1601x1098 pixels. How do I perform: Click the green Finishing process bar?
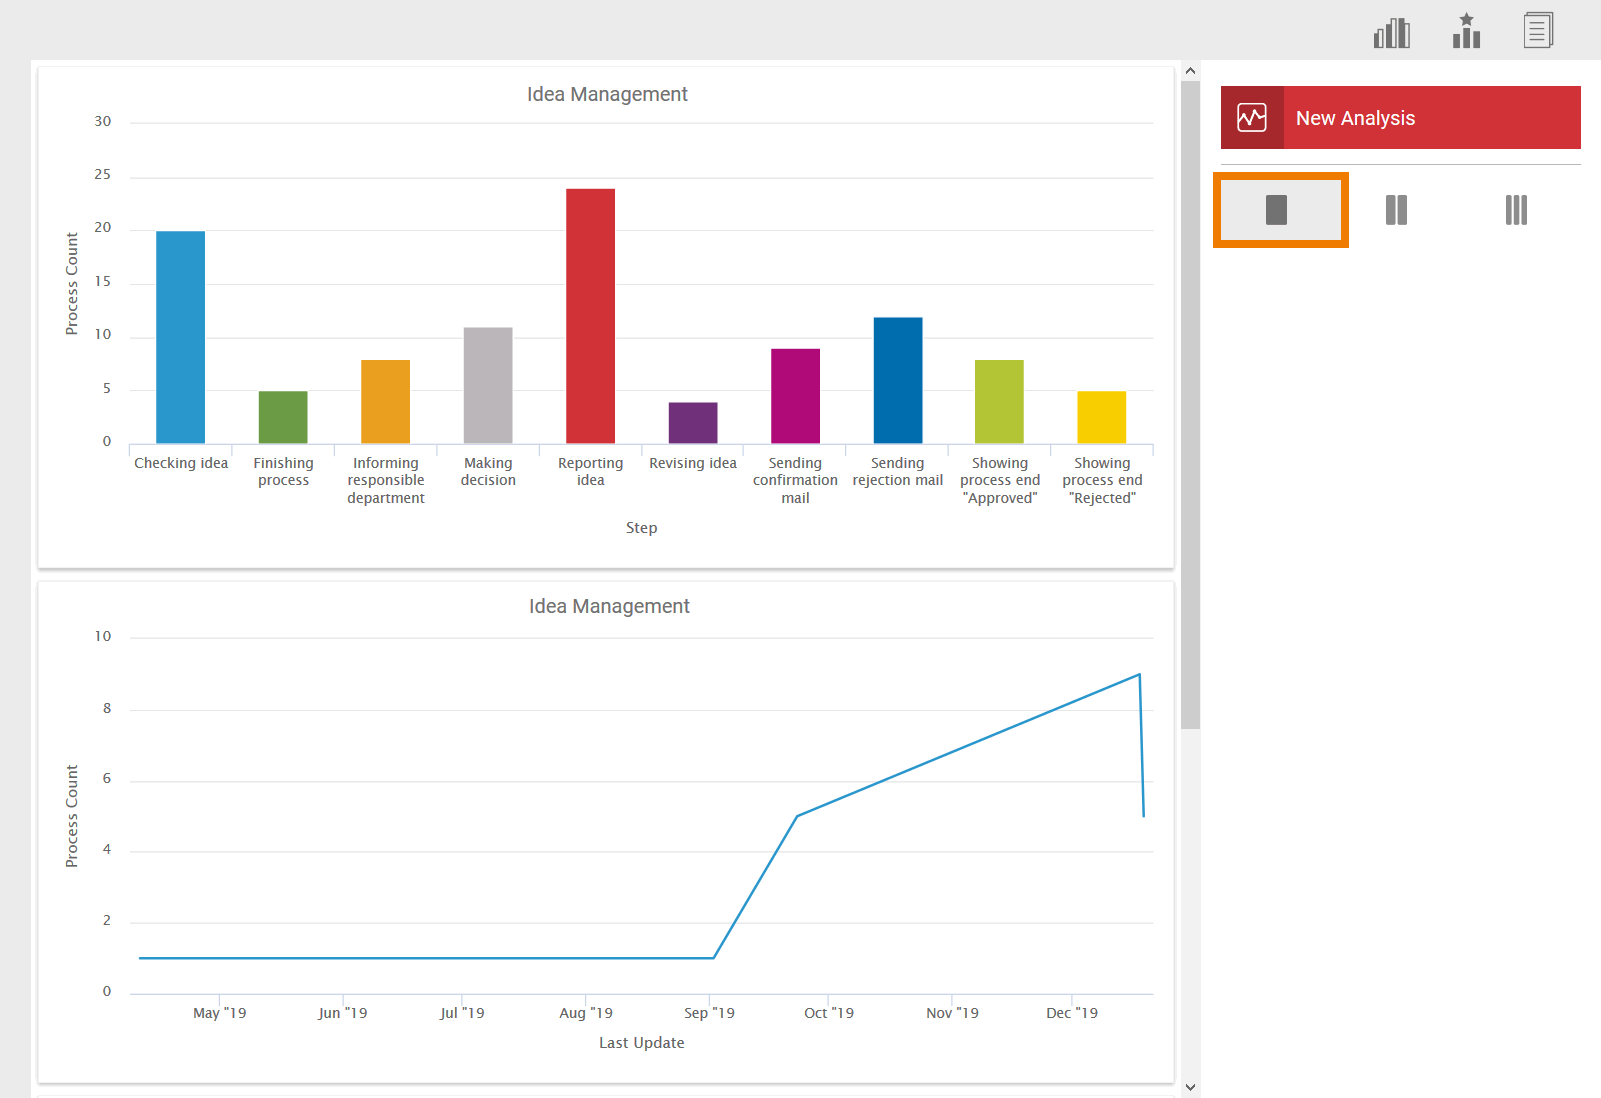283,417
